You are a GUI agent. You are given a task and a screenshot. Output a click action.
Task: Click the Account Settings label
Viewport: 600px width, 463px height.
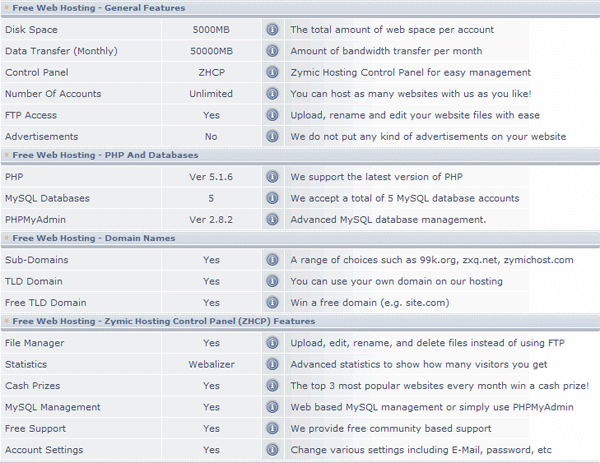tap(44, 450)
